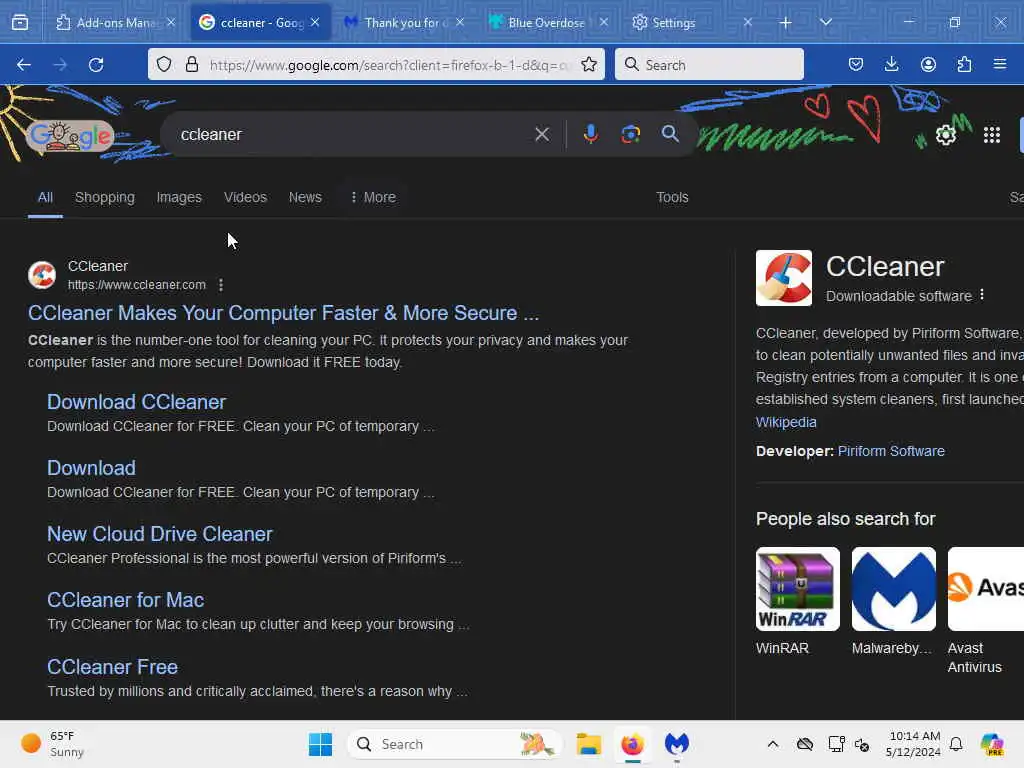The height and width of the screenshot is (768, 1024).
Task: Select the News results filter
Action: 305,197
